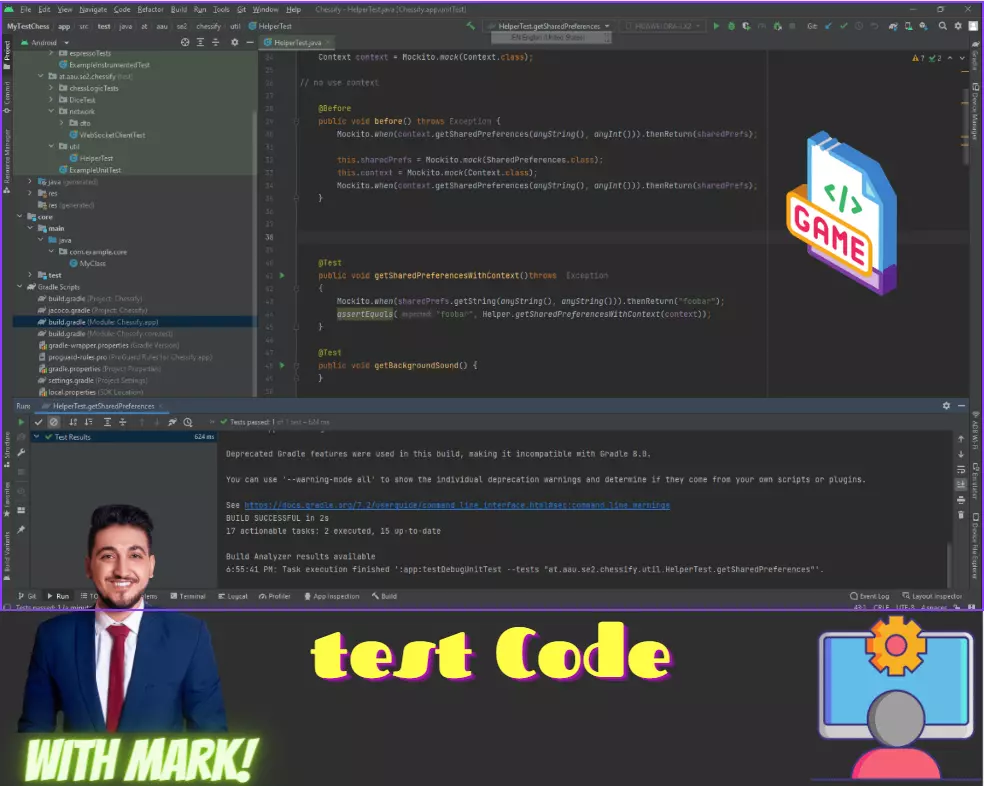984x786 pixels.
Task: Toggle Show Ignored tests button
Action: tap(54, 423)
